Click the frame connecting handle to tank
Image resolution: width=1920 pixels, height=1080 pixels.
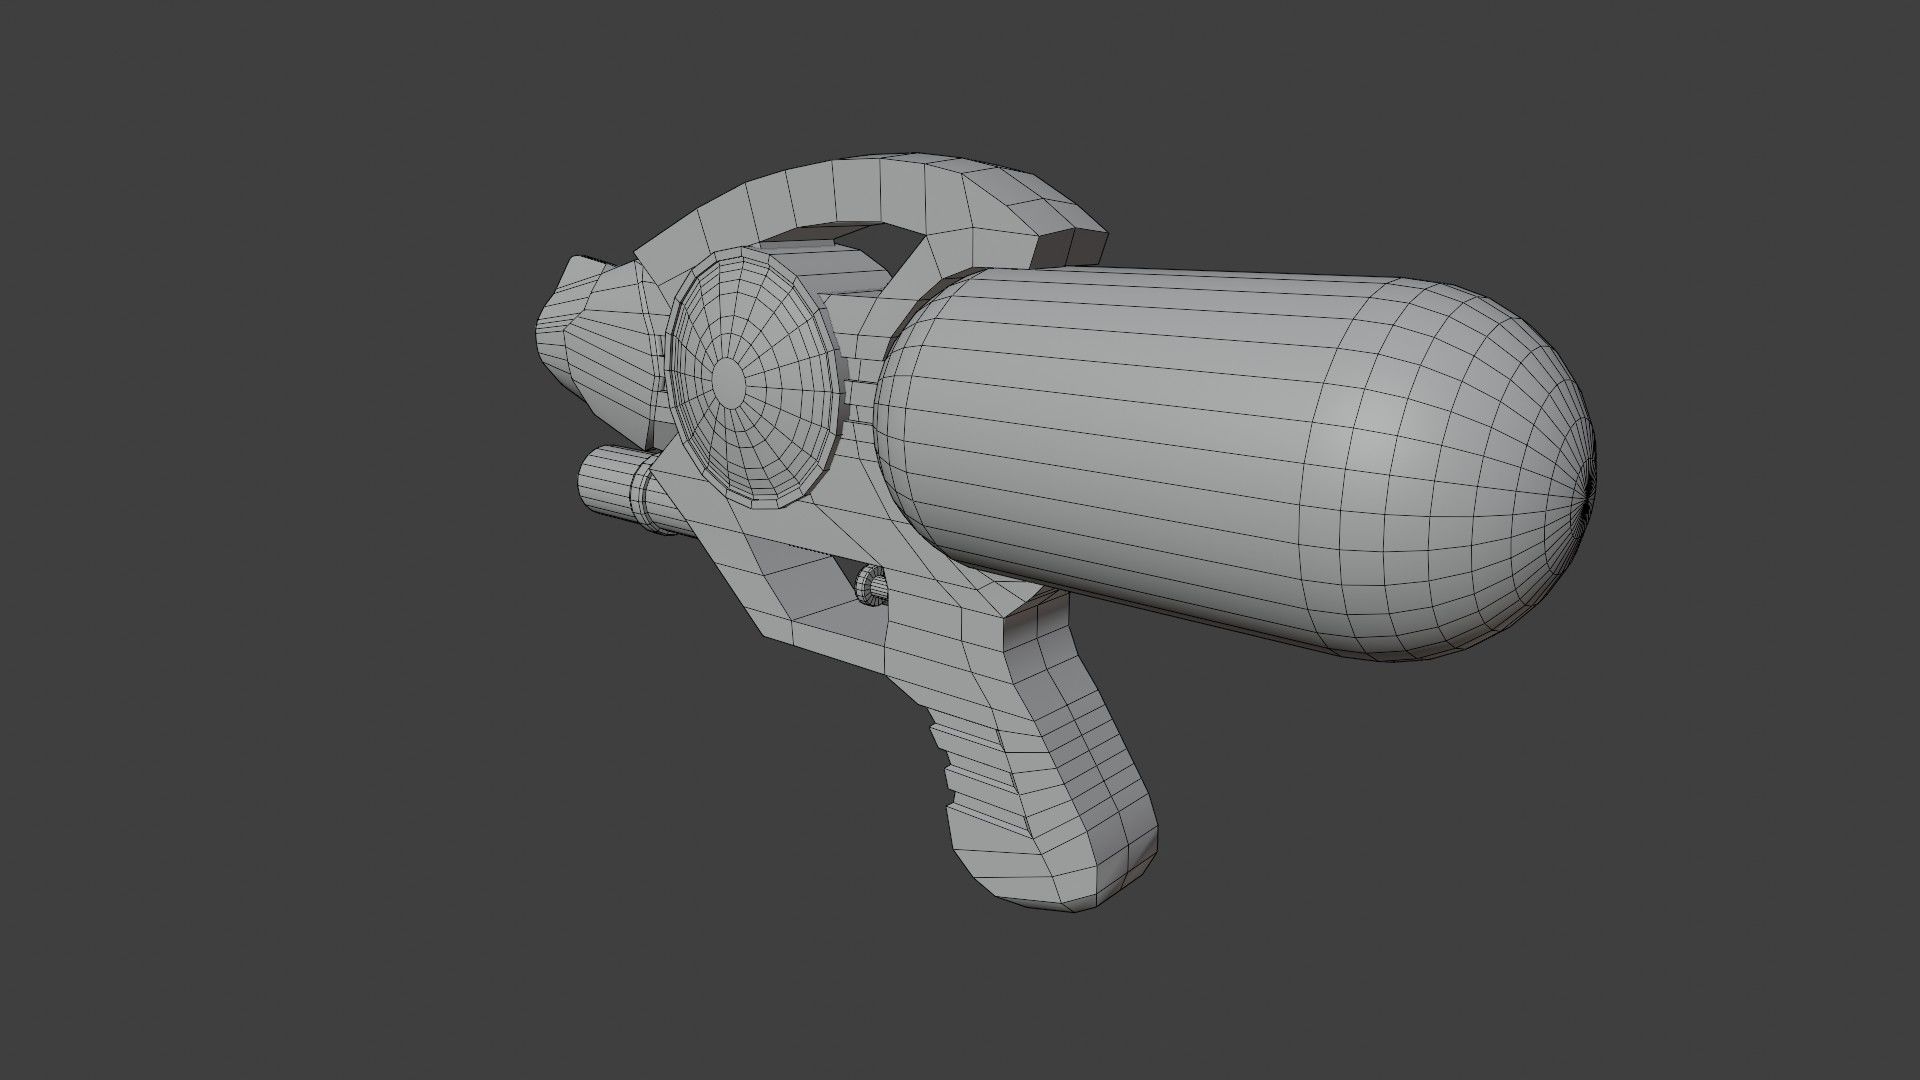point(950,640)
